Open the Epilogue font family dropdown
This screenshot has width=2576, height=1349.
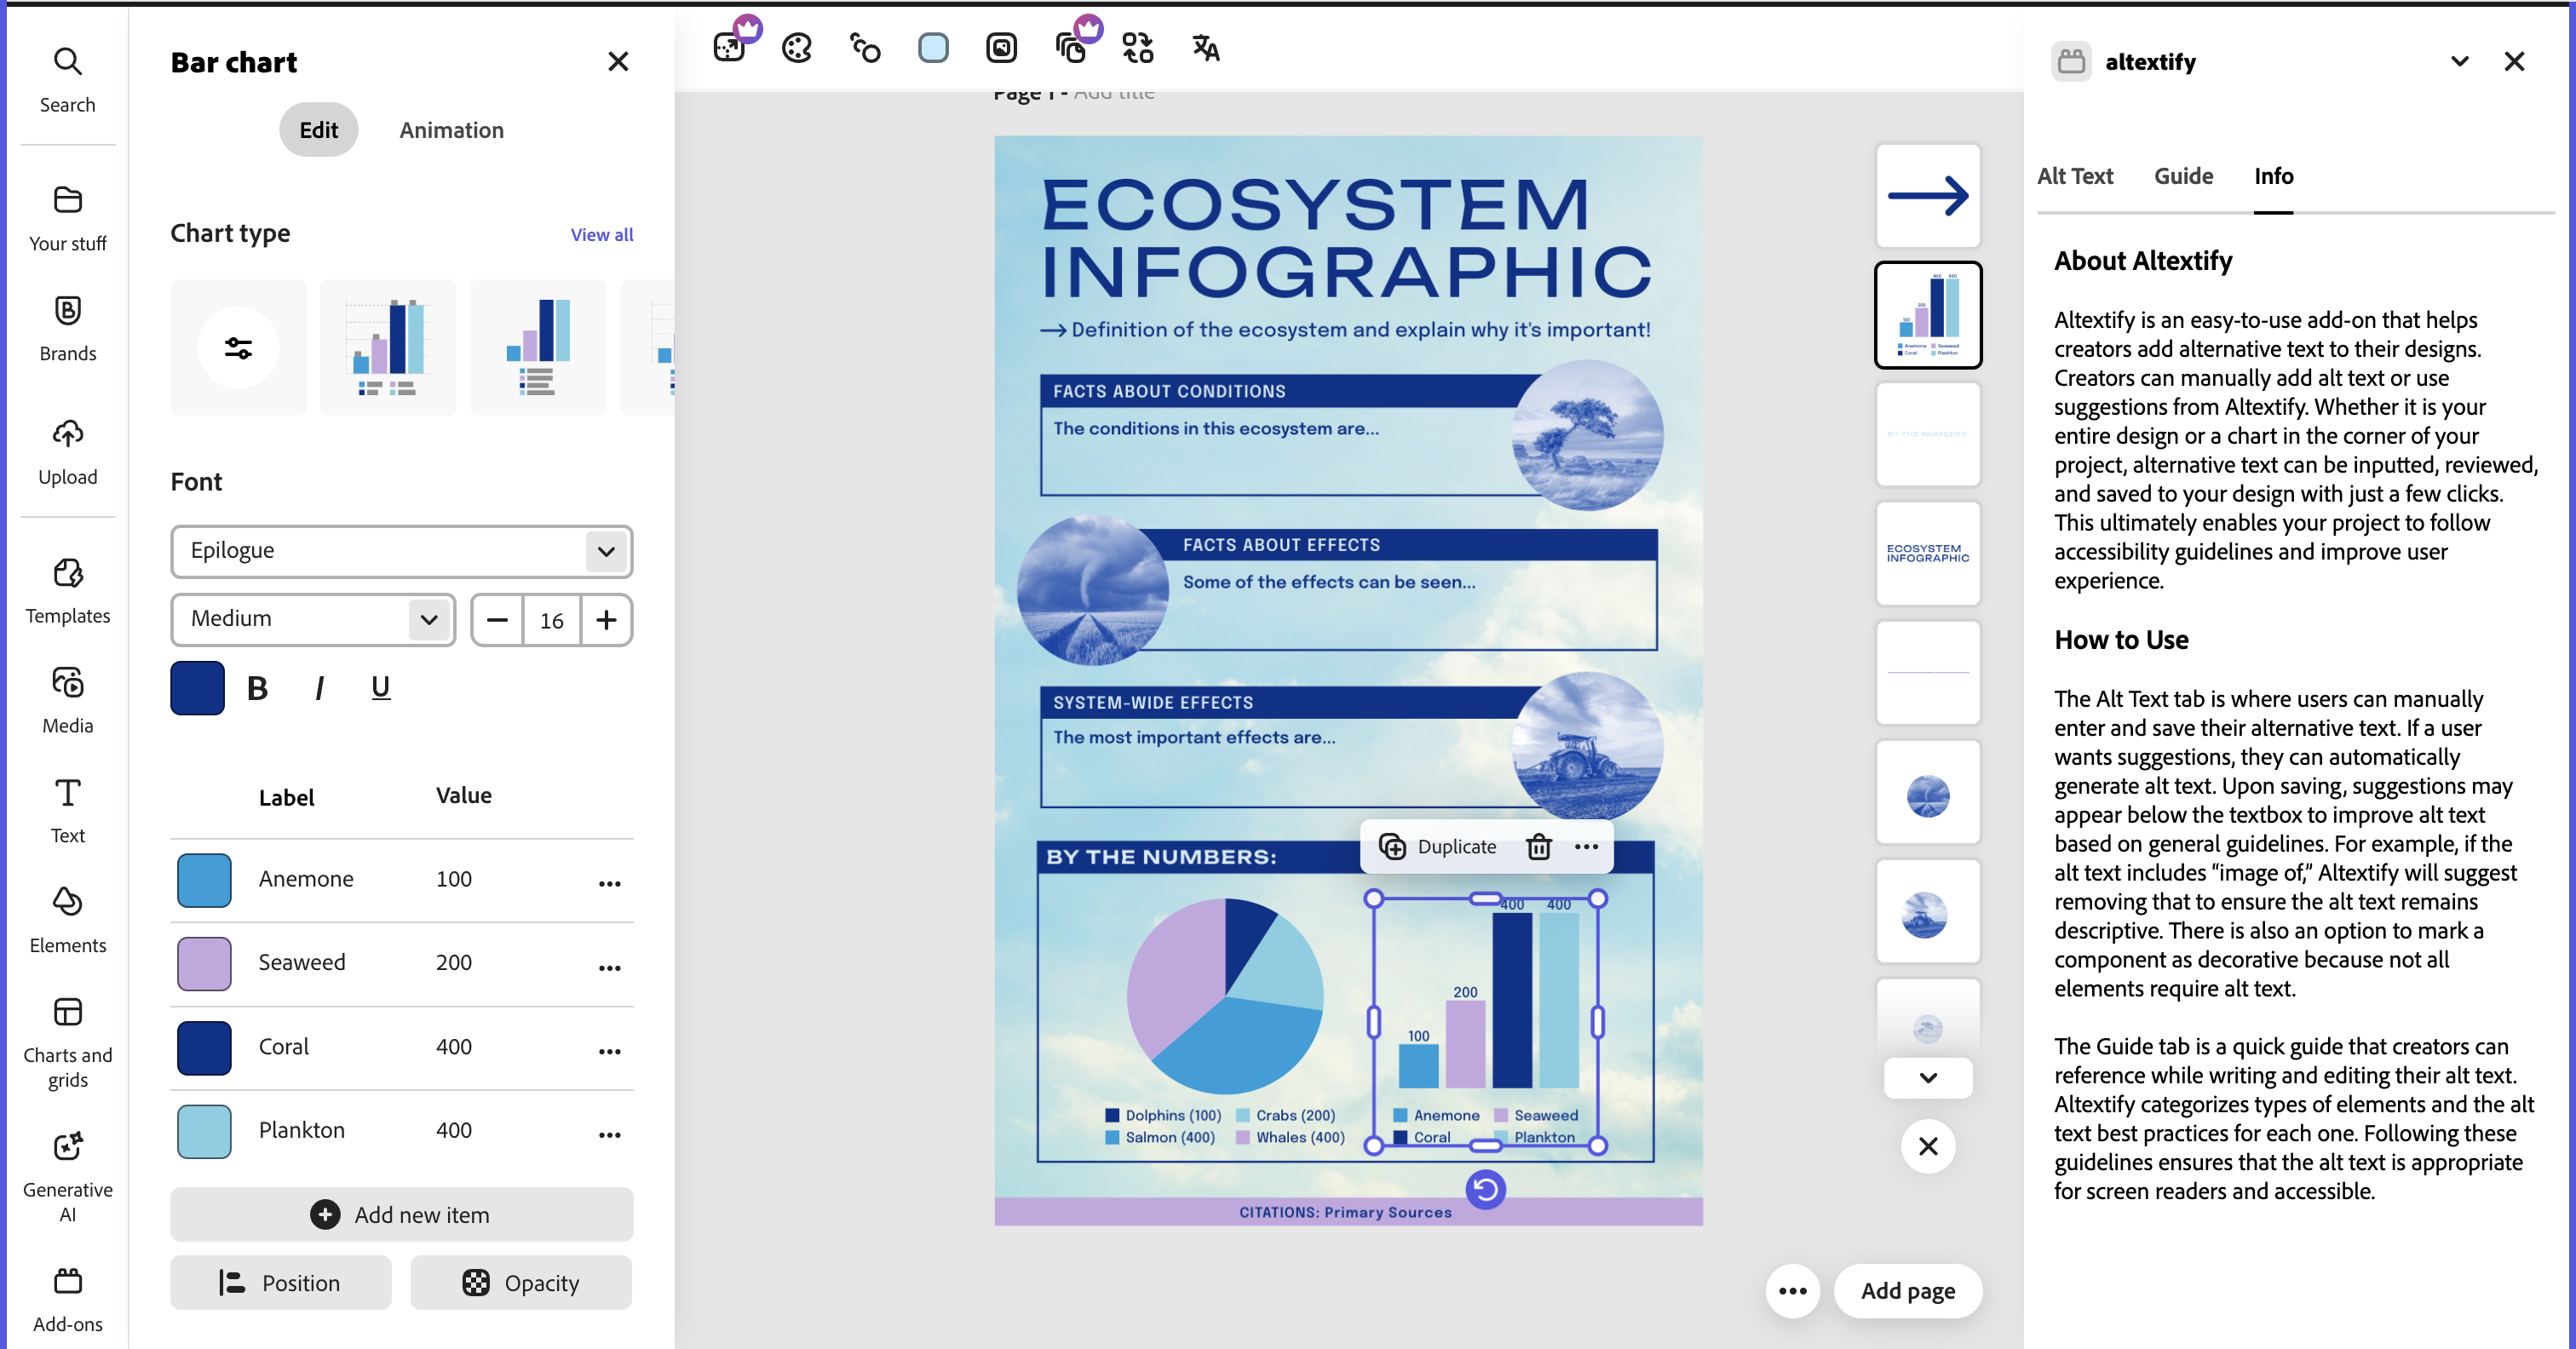(x=401, y=551)
